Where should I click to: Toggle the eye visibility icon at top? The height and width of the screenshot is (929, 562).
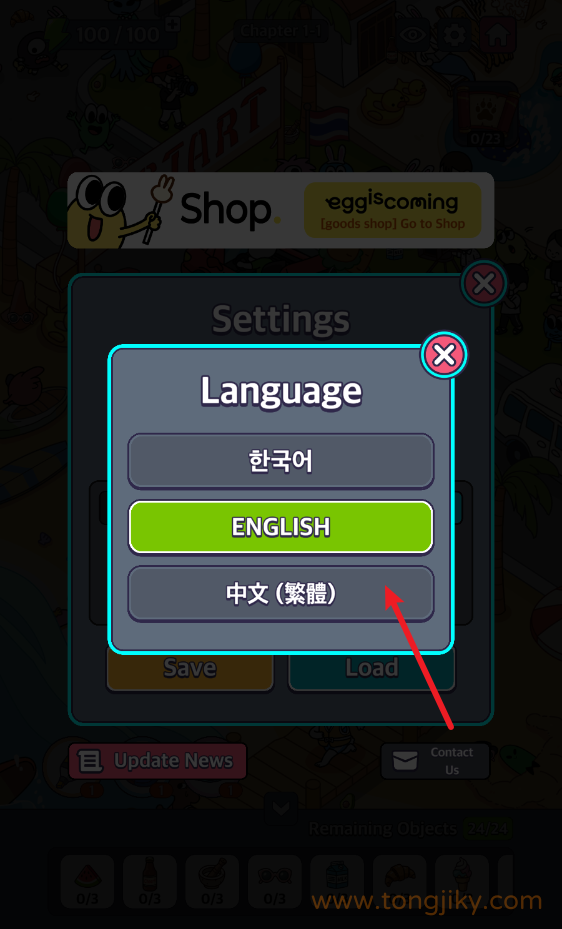pos(413,34)
